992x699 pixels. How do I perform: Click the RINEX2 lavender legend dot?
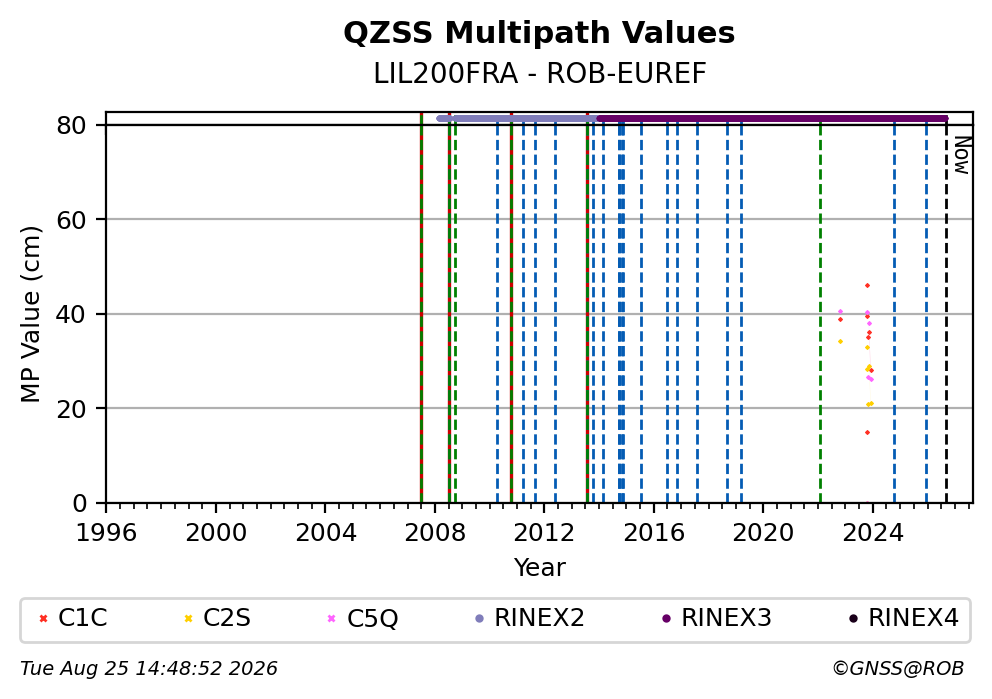[x=480, y=619]
